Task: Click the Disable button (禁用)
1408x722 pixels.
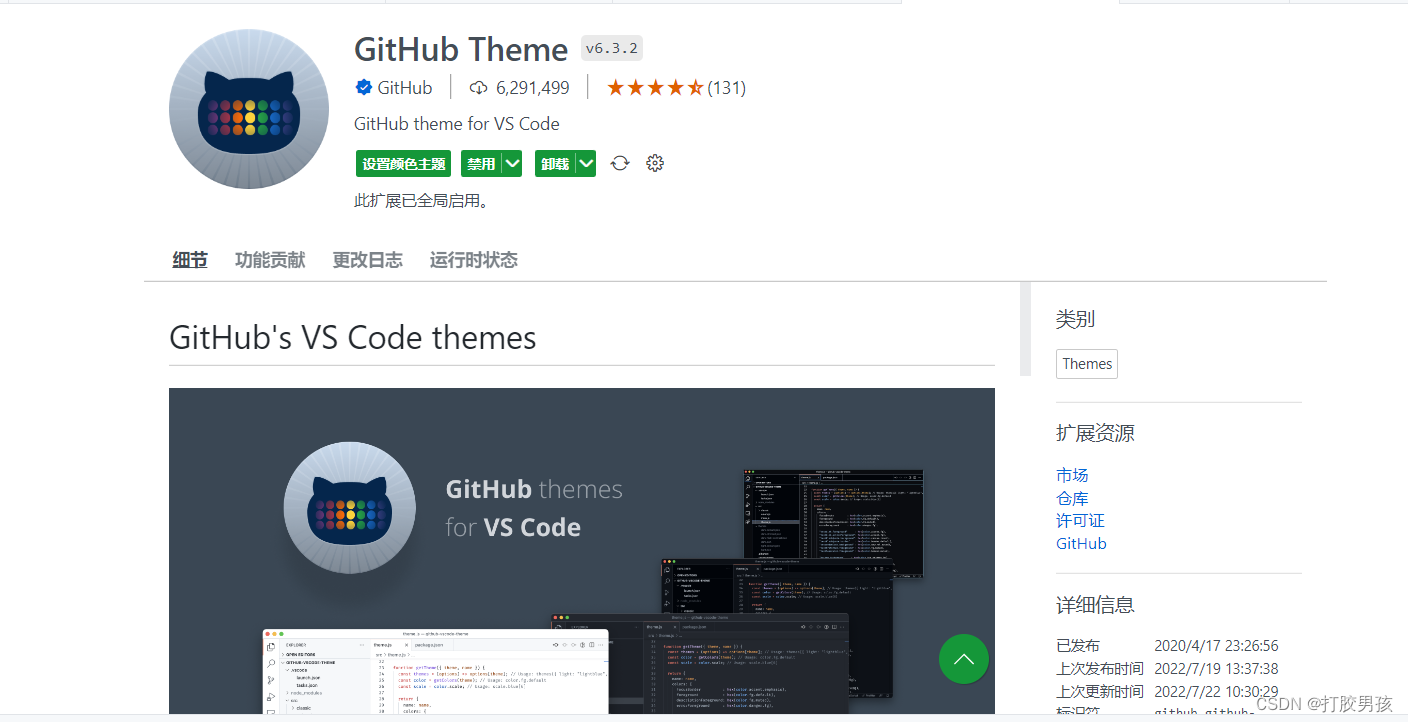Action: [481, 164]
